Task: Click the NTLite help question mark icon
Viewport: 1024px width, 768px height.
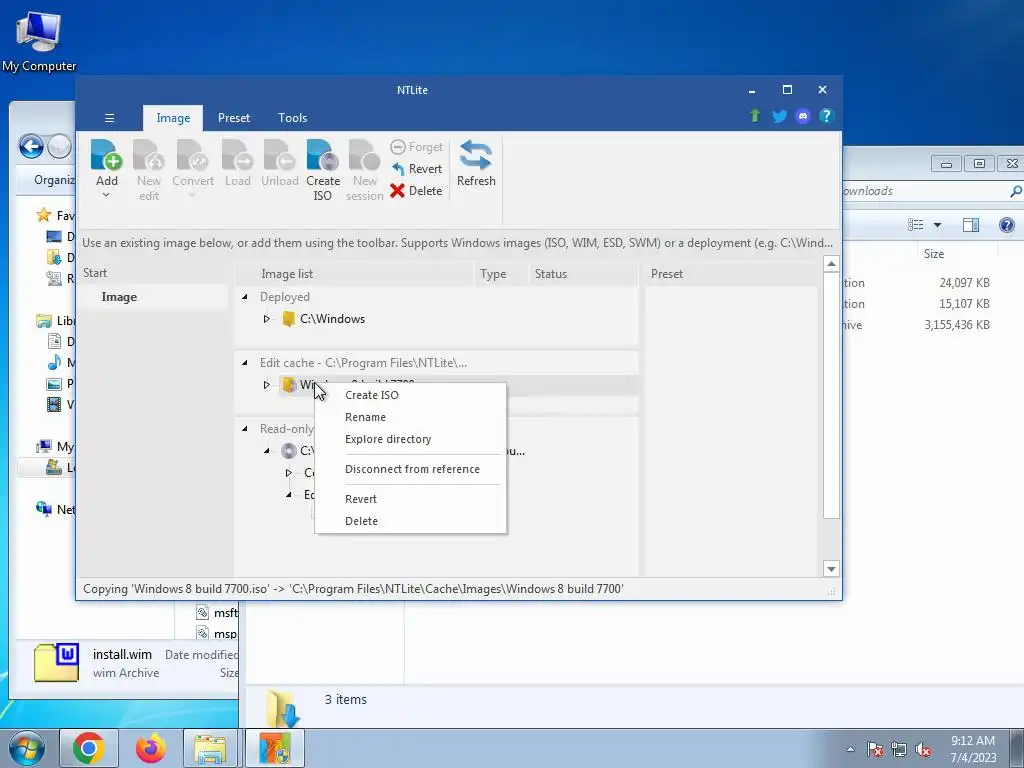Action: (x=826, y=116)
